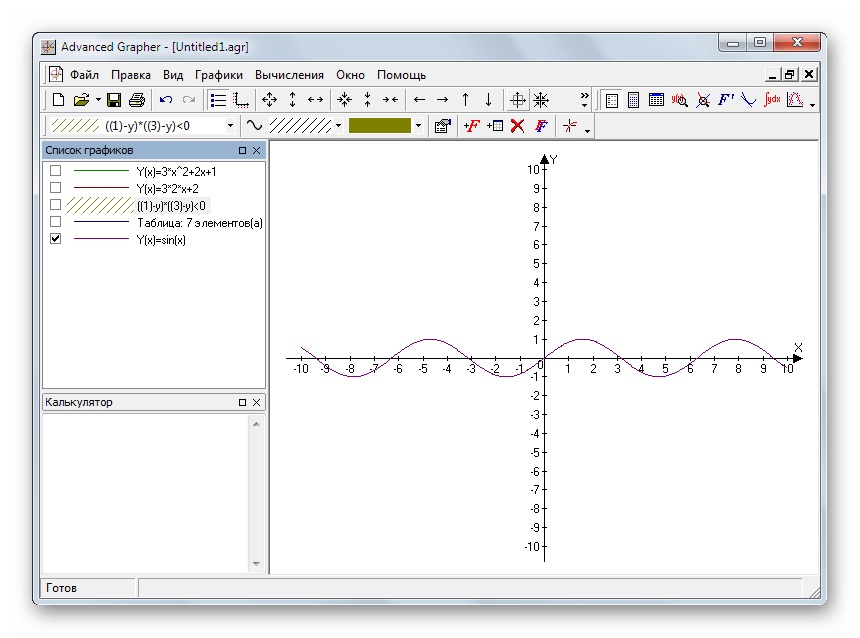Open the hatch pattern style dropdown
This screenshot has height=638, width=860.
[338, 126]
